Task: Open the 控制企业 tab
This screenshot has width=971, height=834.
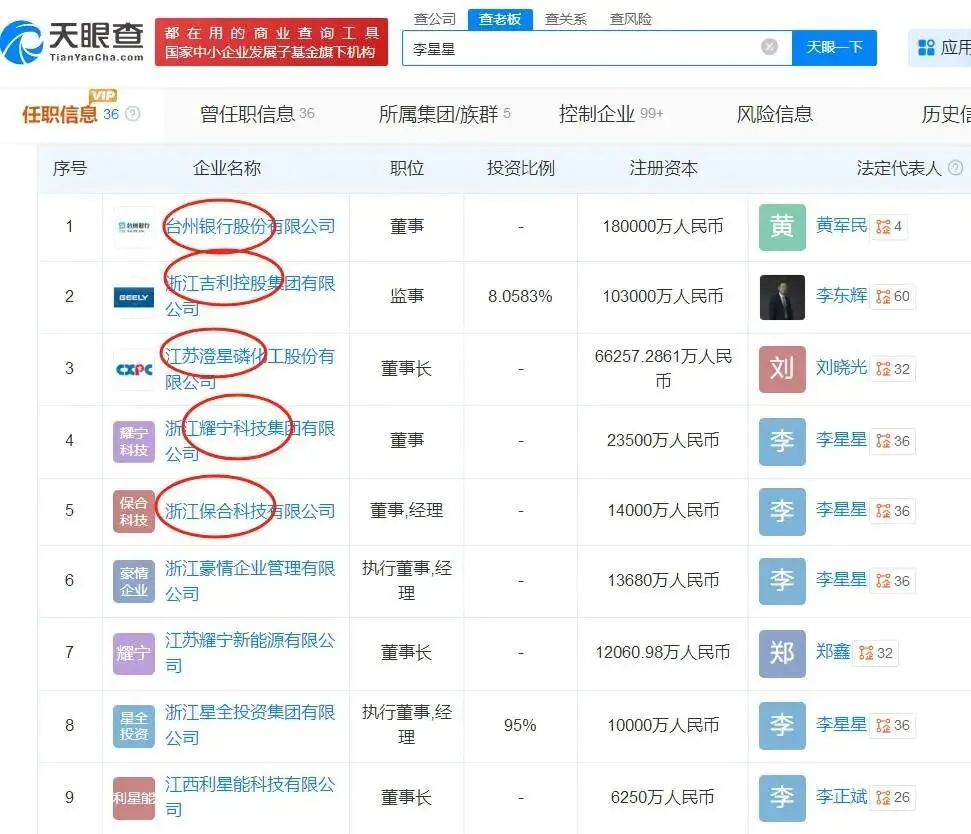Action: click(610, 114)
